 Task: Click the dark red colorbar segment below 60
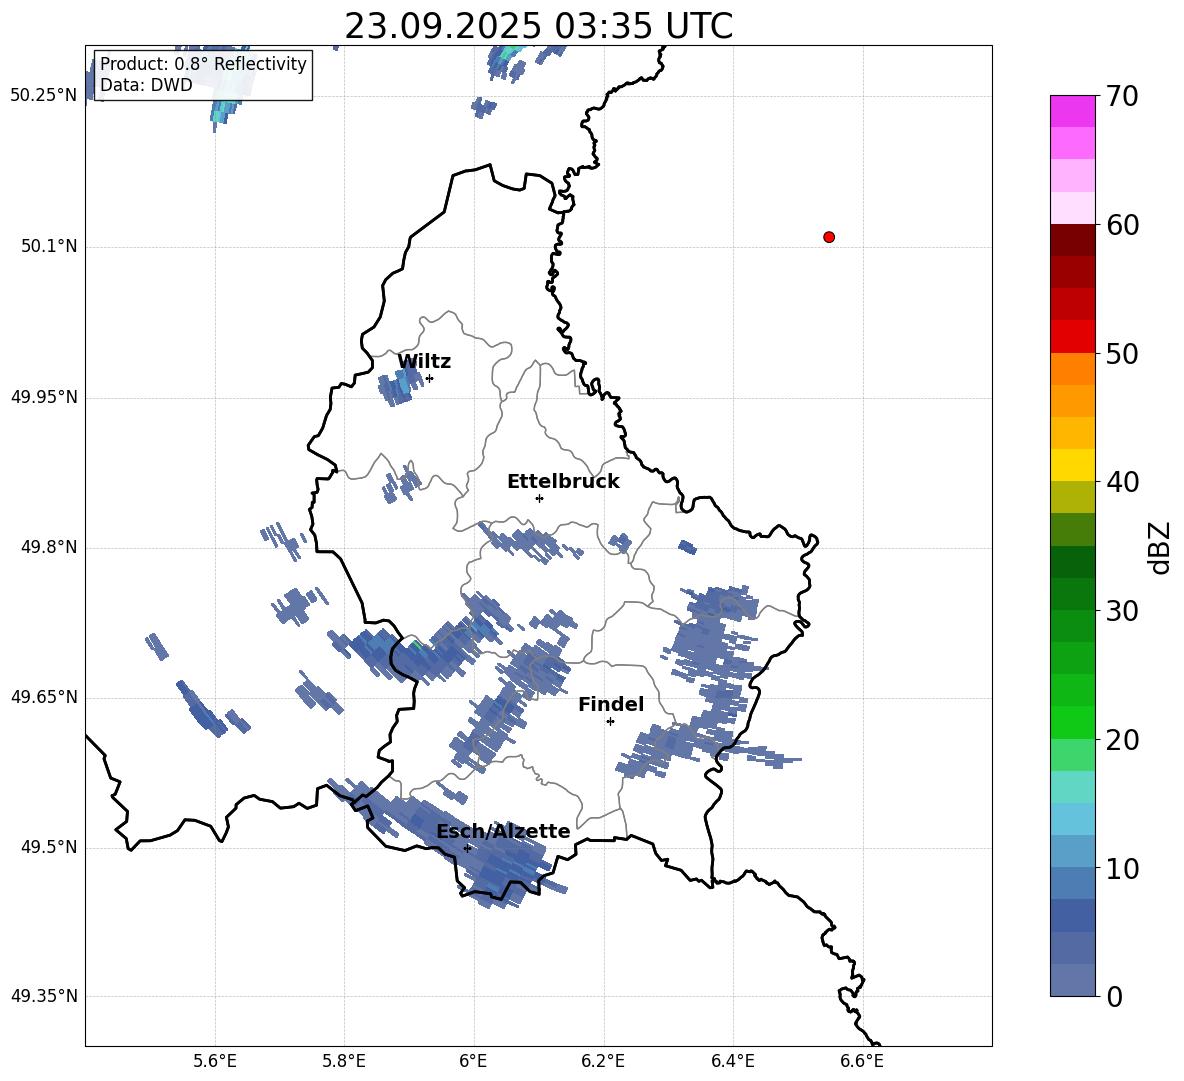(x=1072, y=240)
